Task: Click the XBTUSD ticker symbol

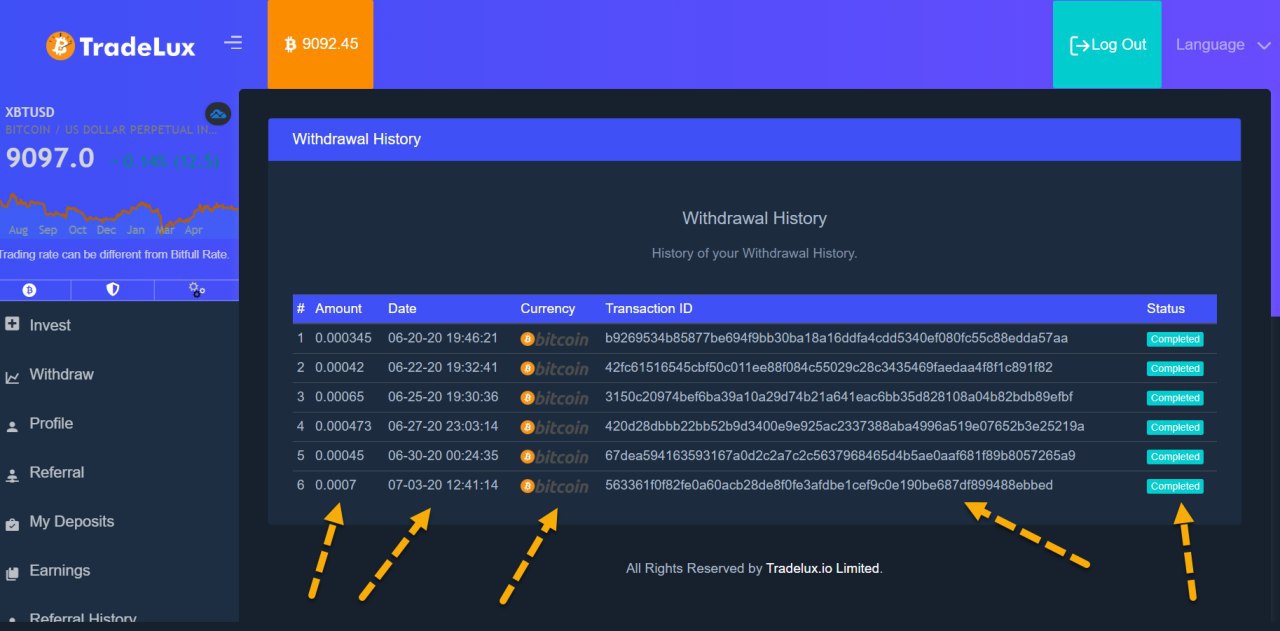Action: pos(30,112)
